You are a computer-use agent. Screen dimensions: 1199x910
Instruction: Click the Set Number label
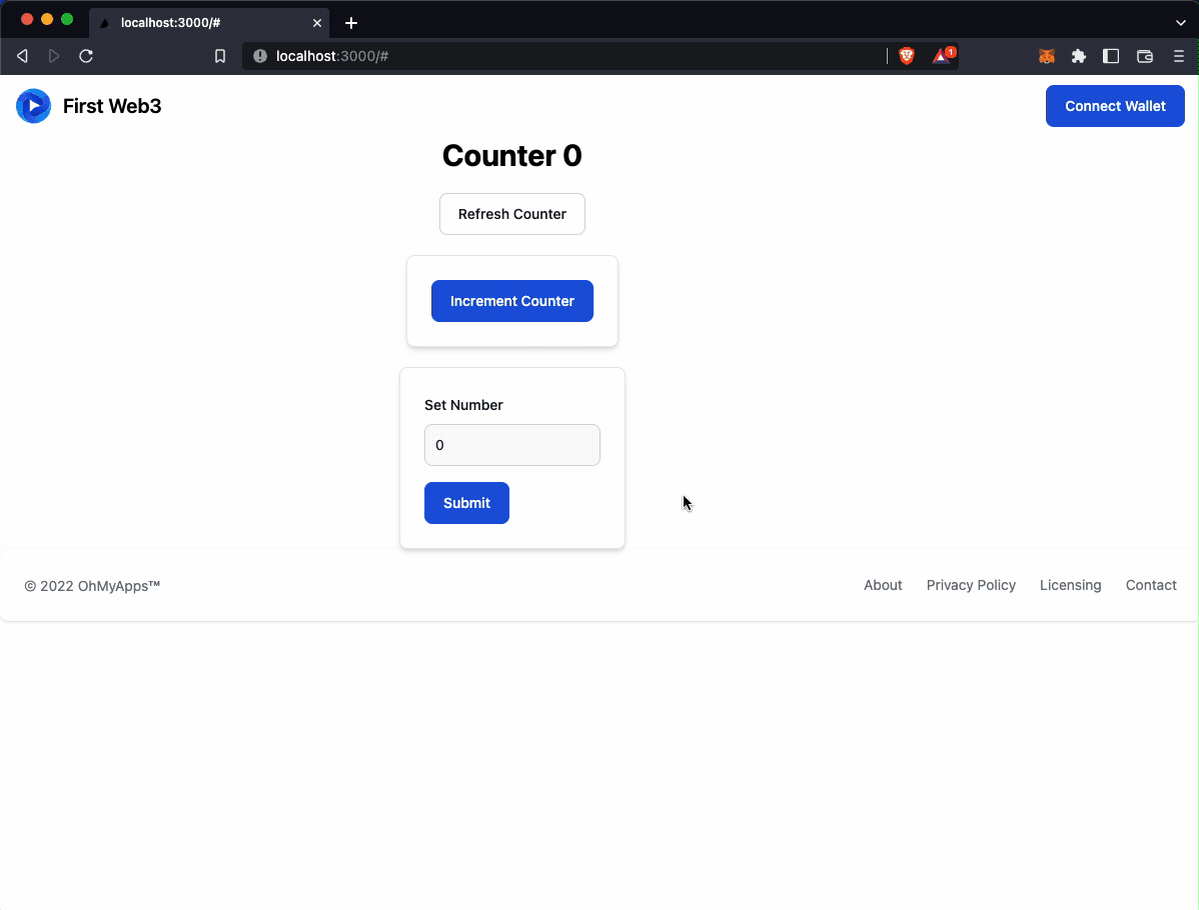(x=463, y=405)
